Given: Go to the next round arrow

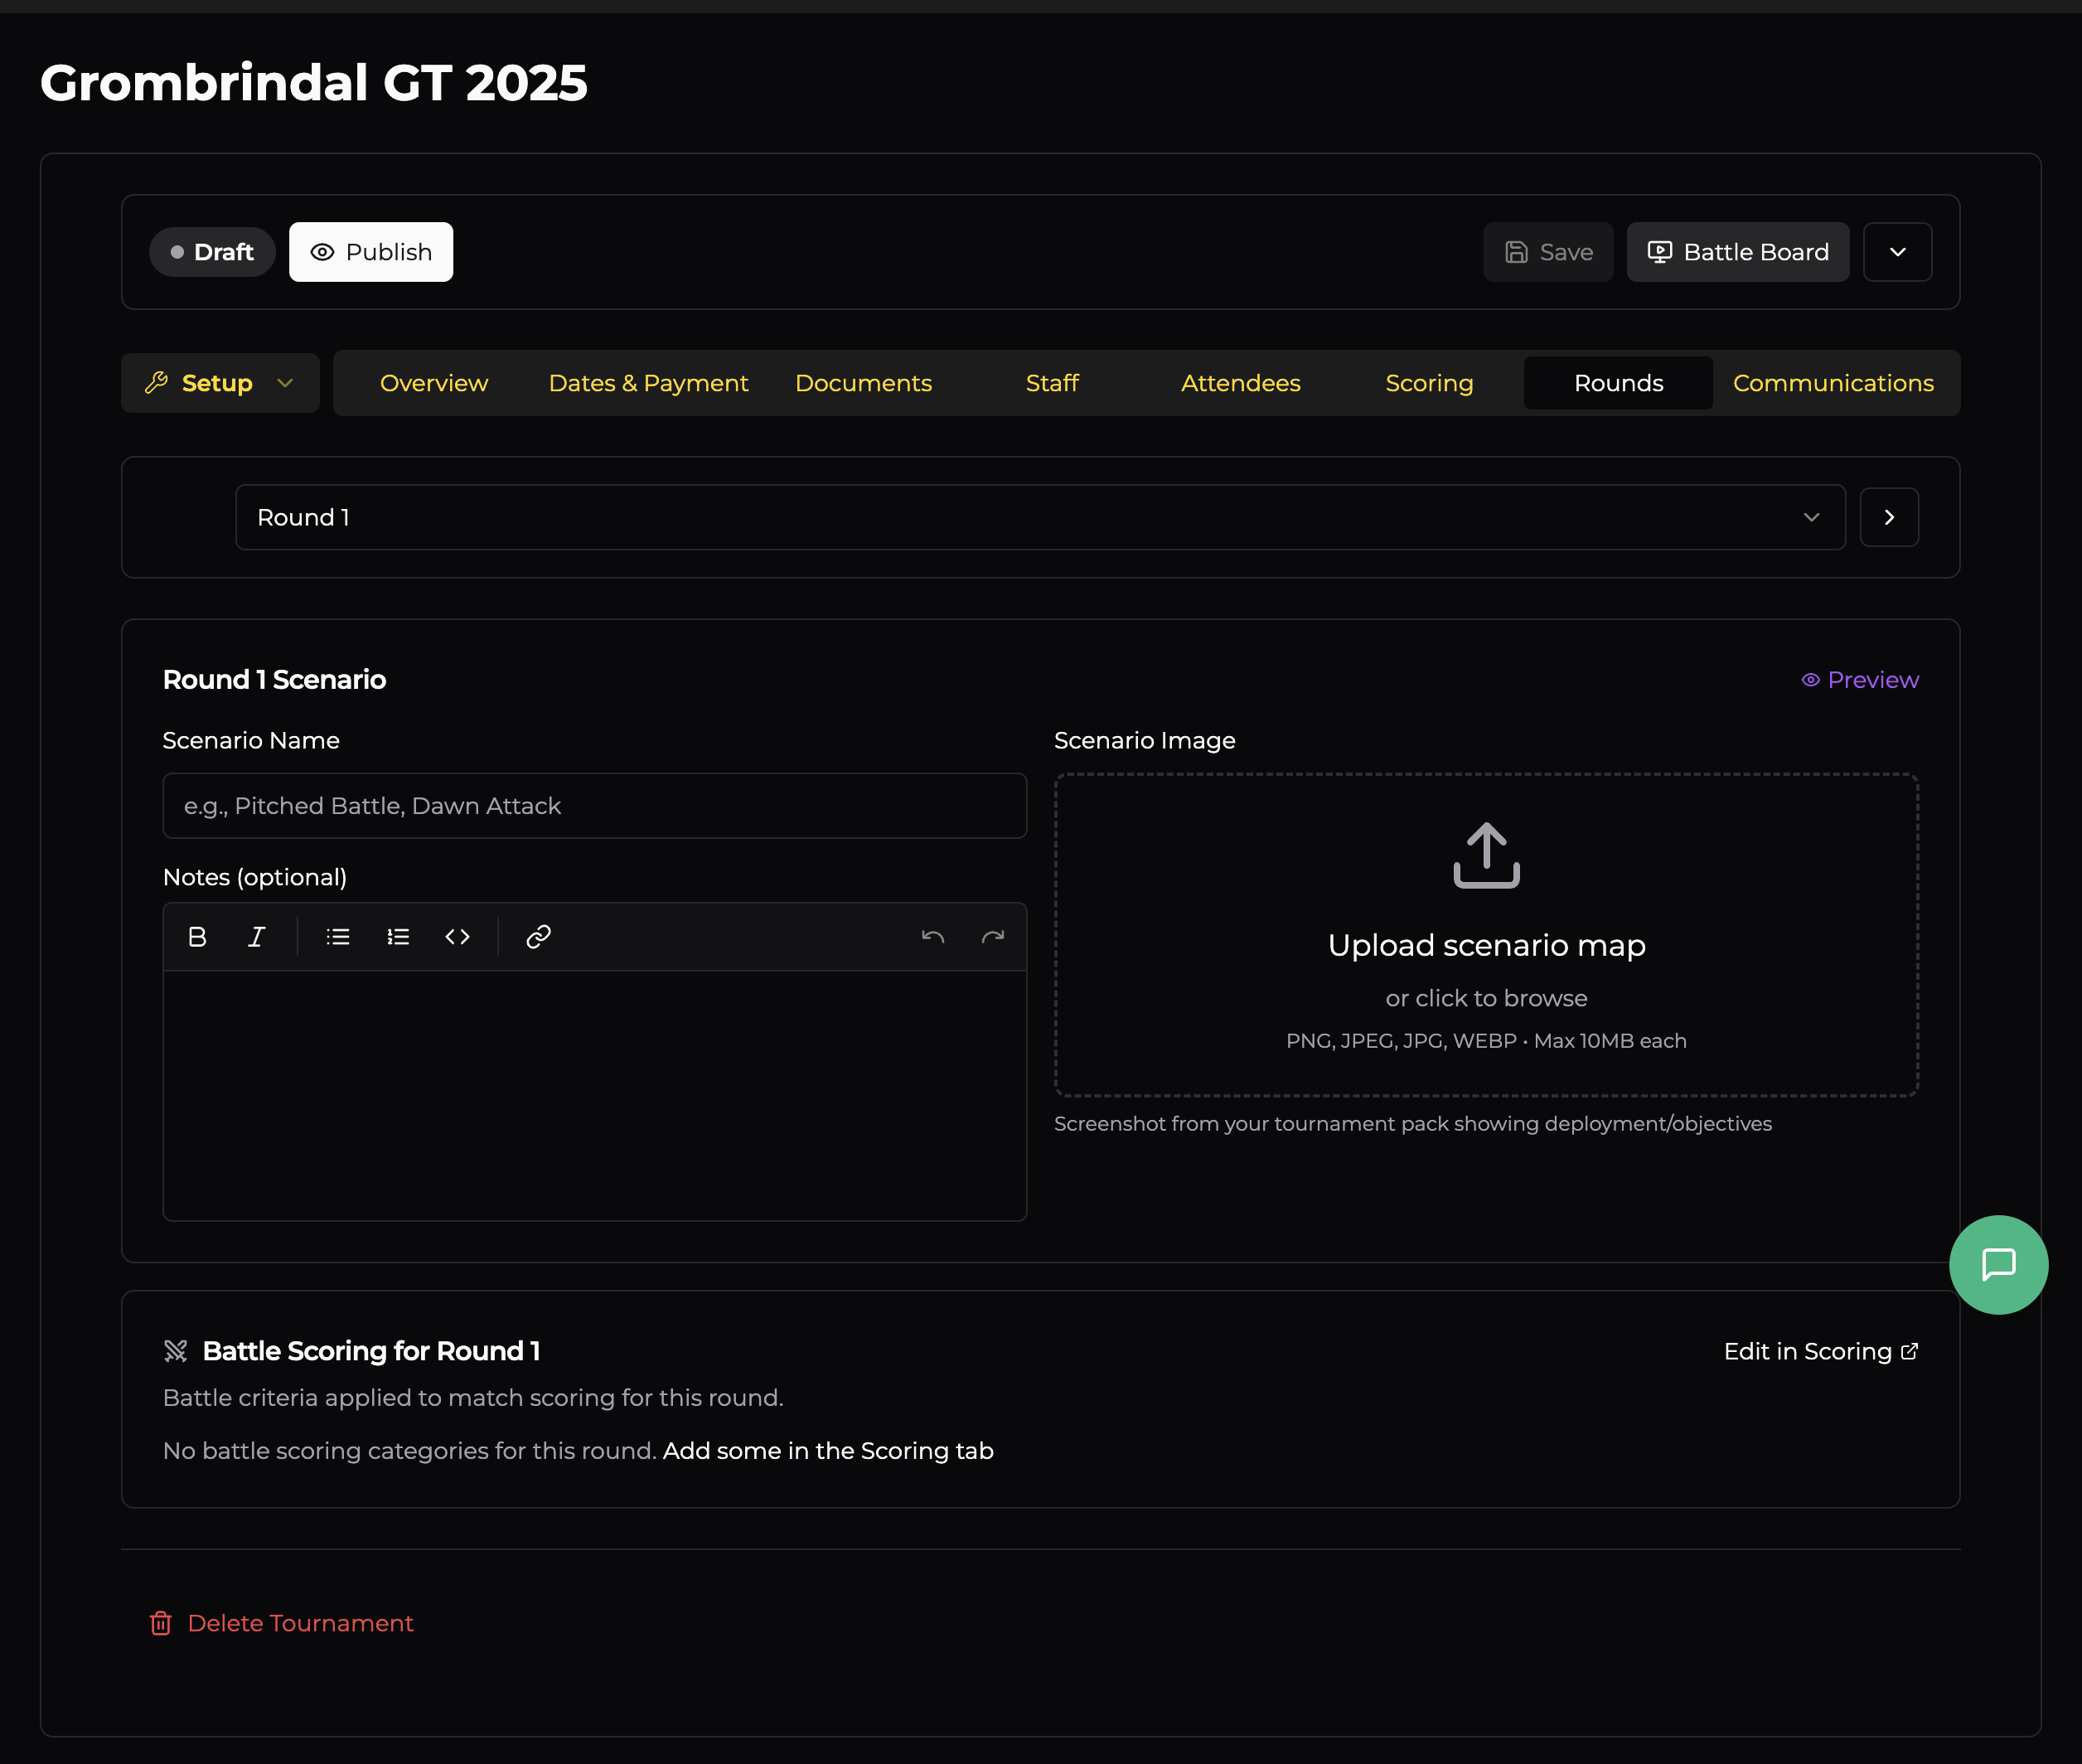Looking at the screenshot, I should coord(1888,517).
